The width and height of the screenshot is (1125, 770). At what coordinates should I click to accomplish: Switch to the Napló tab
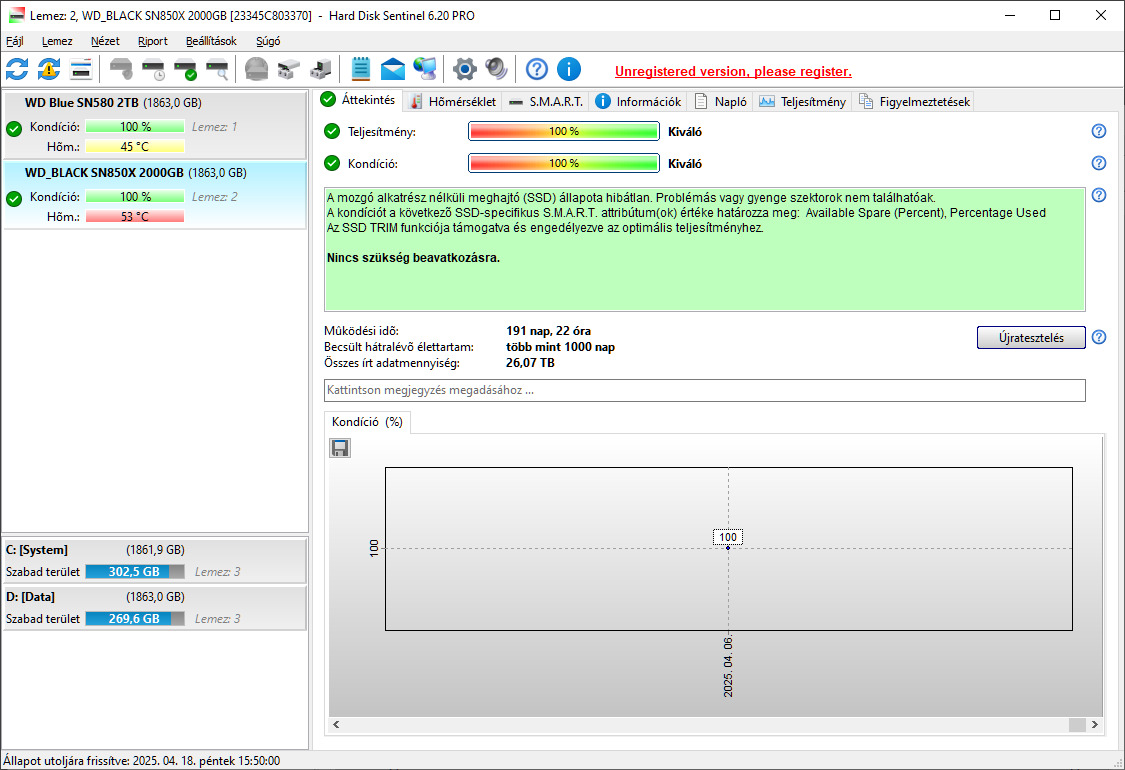pos(720,102)
